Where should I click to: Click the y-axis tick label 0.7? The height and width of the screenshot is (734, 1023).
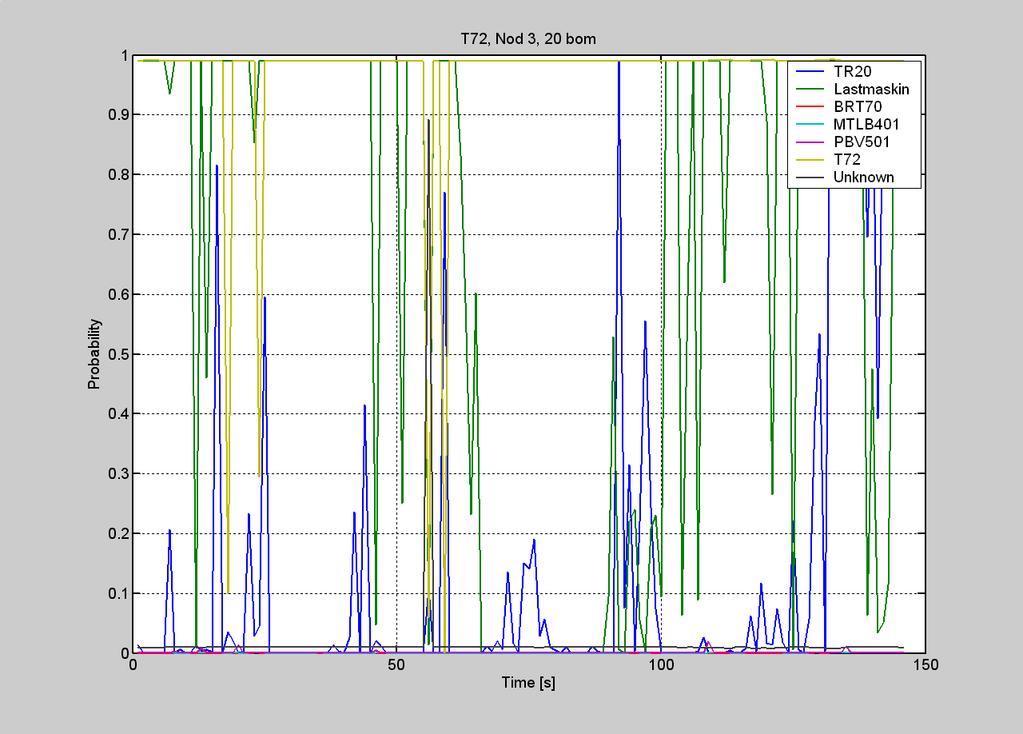click(118, 235)
